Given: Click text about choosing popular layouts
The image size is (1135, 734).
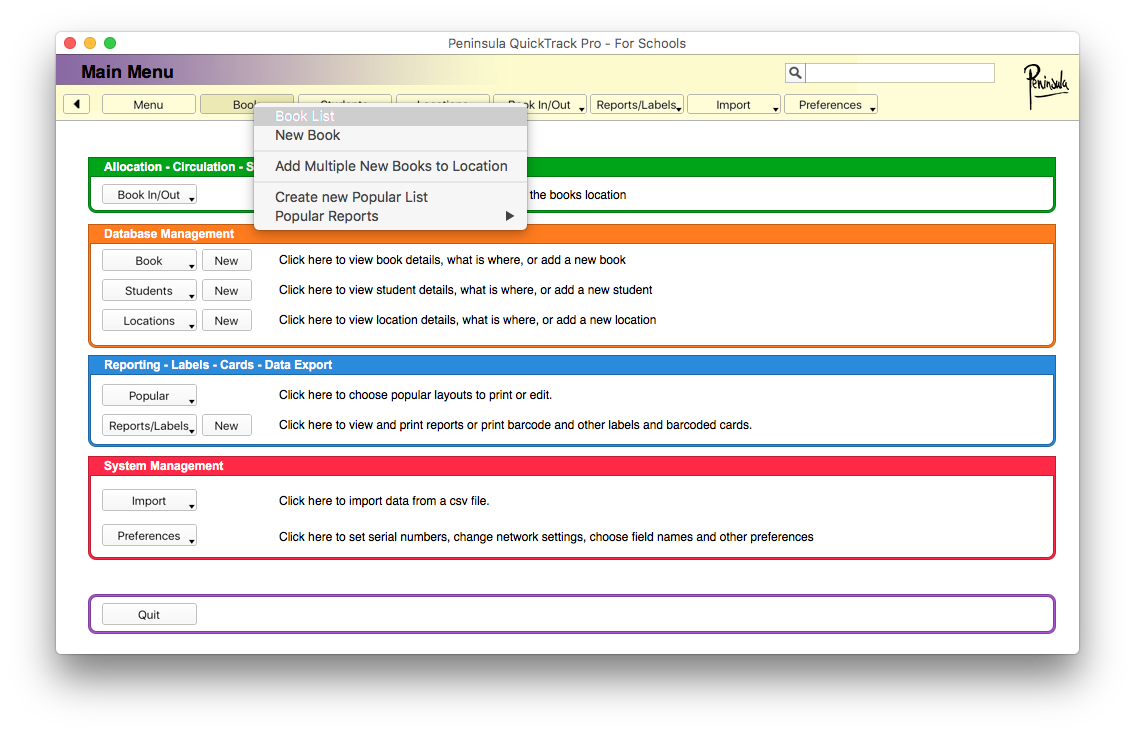Looking at the screenshot, I should click(x=415, y=395).
